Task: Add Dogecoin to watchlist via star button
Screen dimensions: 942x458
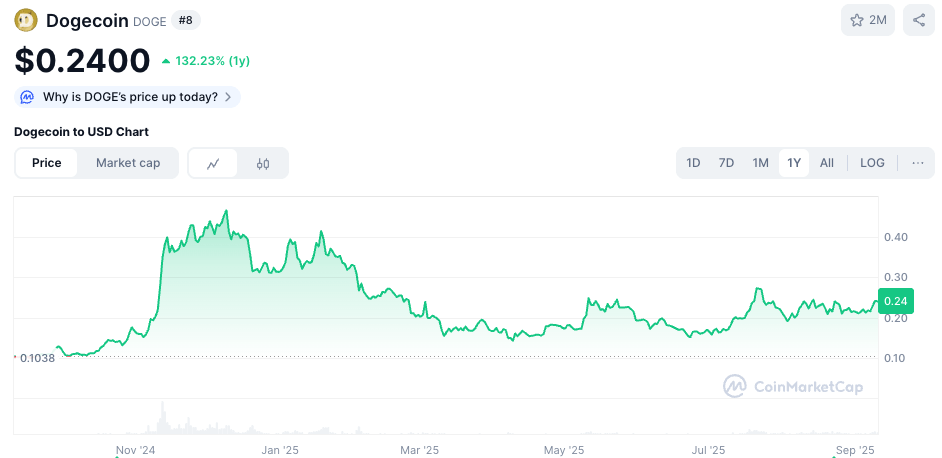Action: [868, 20]
